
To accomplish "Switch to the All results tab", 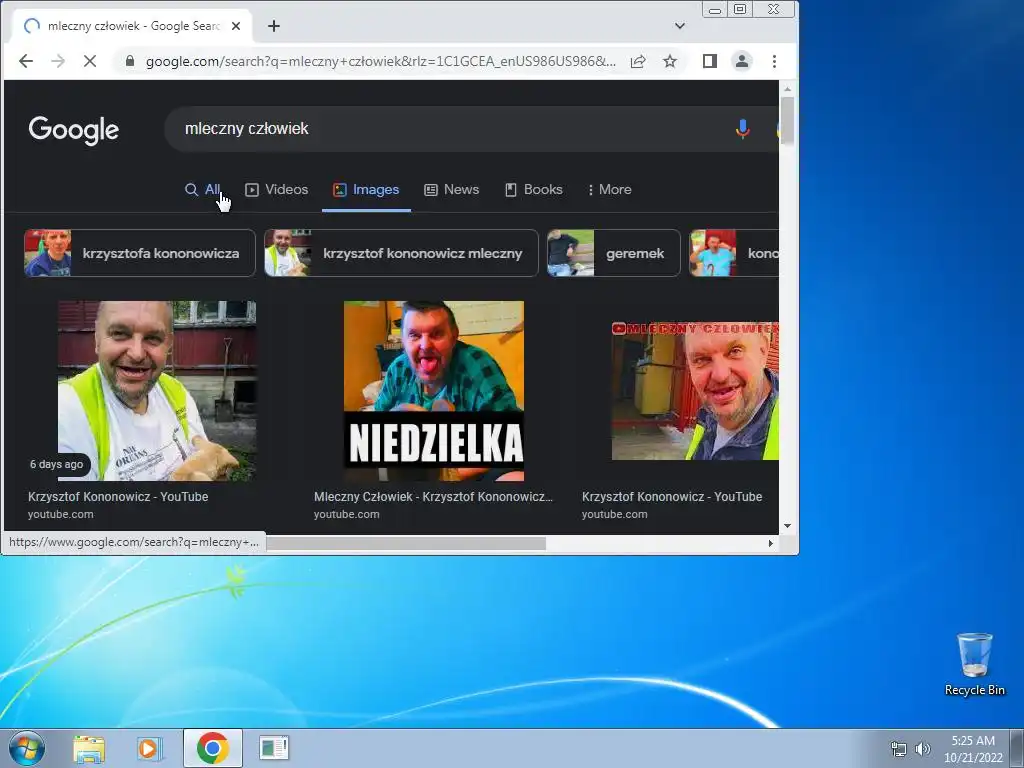I will pos(202,189).
